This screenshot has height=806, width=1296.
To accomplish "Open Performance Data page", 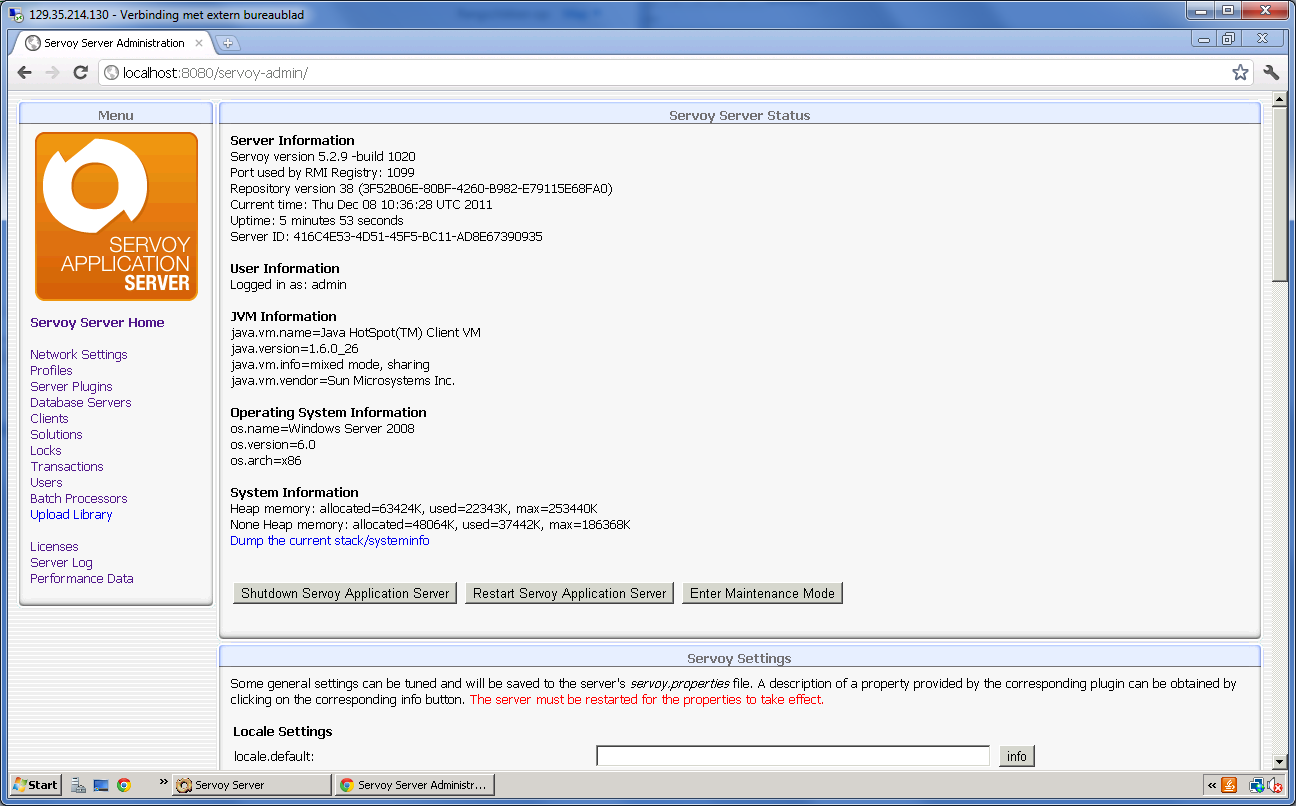I will point(81,578).
